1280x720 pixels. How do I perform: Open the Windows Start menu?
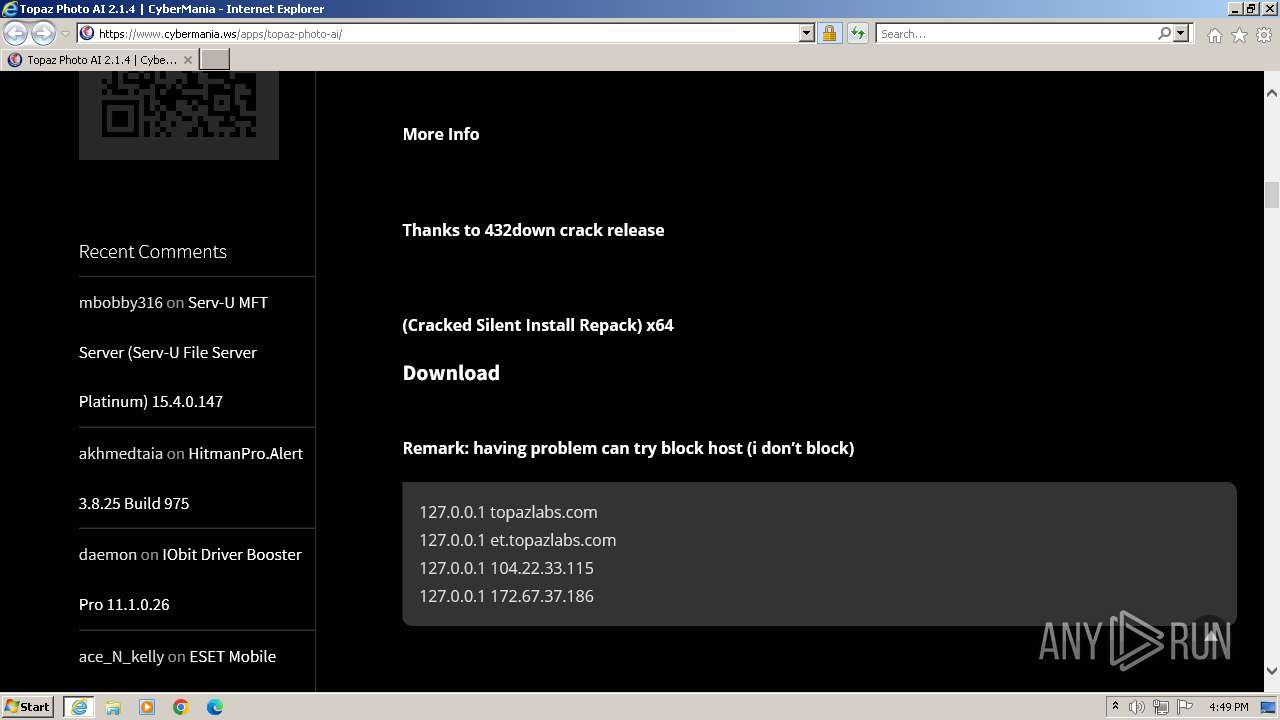click(x=27, y=707)
